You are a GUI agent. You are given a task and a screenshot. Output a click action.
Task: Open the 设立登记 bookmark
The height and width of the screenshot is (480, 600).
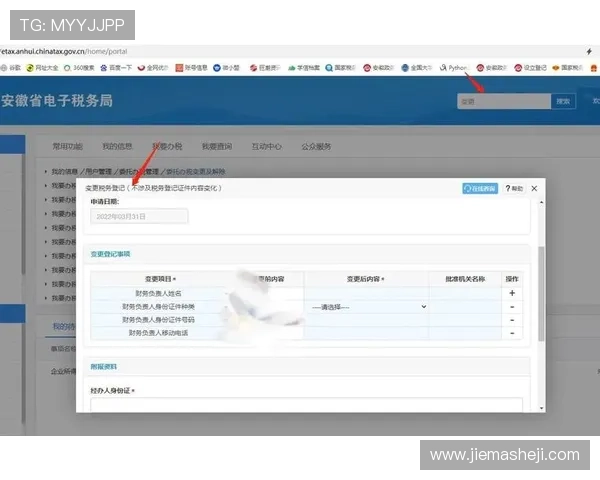pos(530,68)
